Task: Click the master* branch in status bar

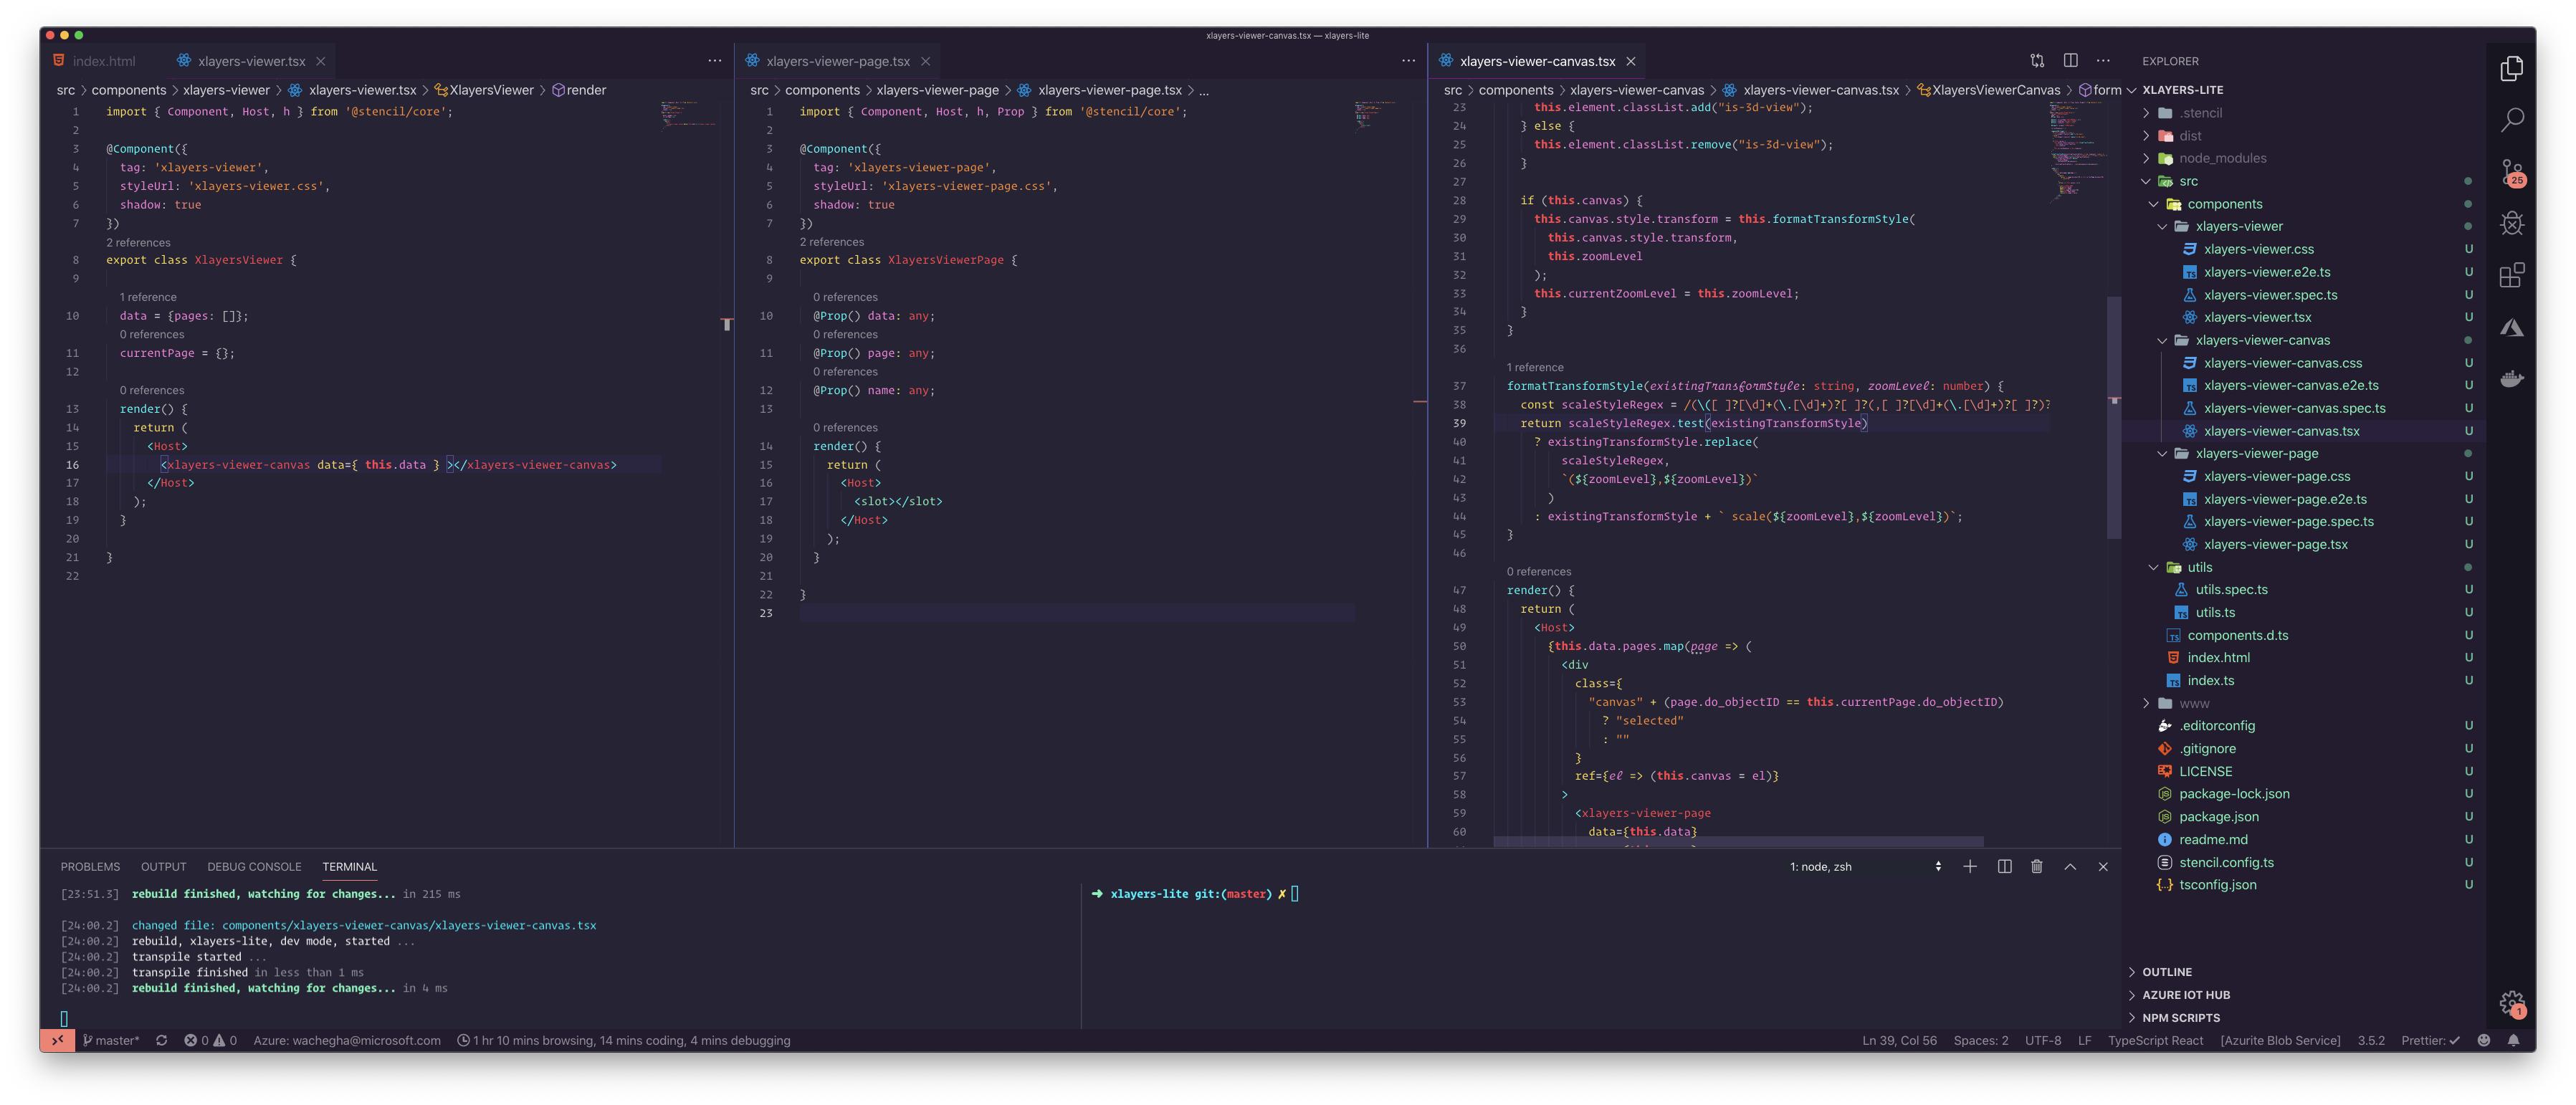Action: click(111, 1040)
